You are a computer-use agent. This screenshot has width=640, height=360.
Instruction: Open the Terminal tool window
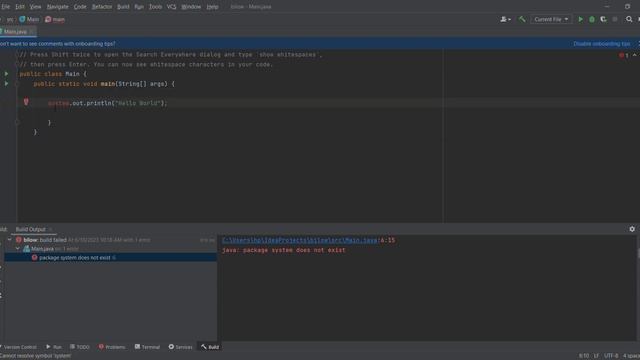147,347
